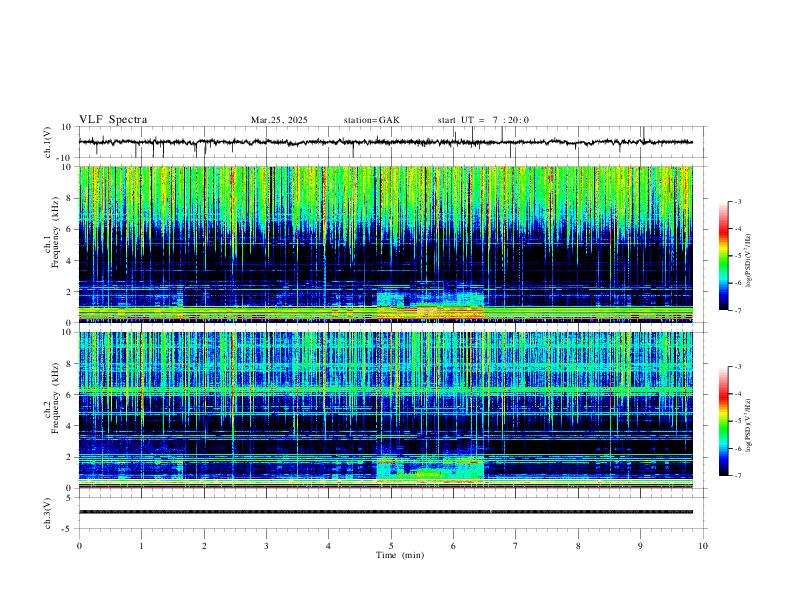
Task: Click the Time axis tick label "6"
Action: coord(453,546)
